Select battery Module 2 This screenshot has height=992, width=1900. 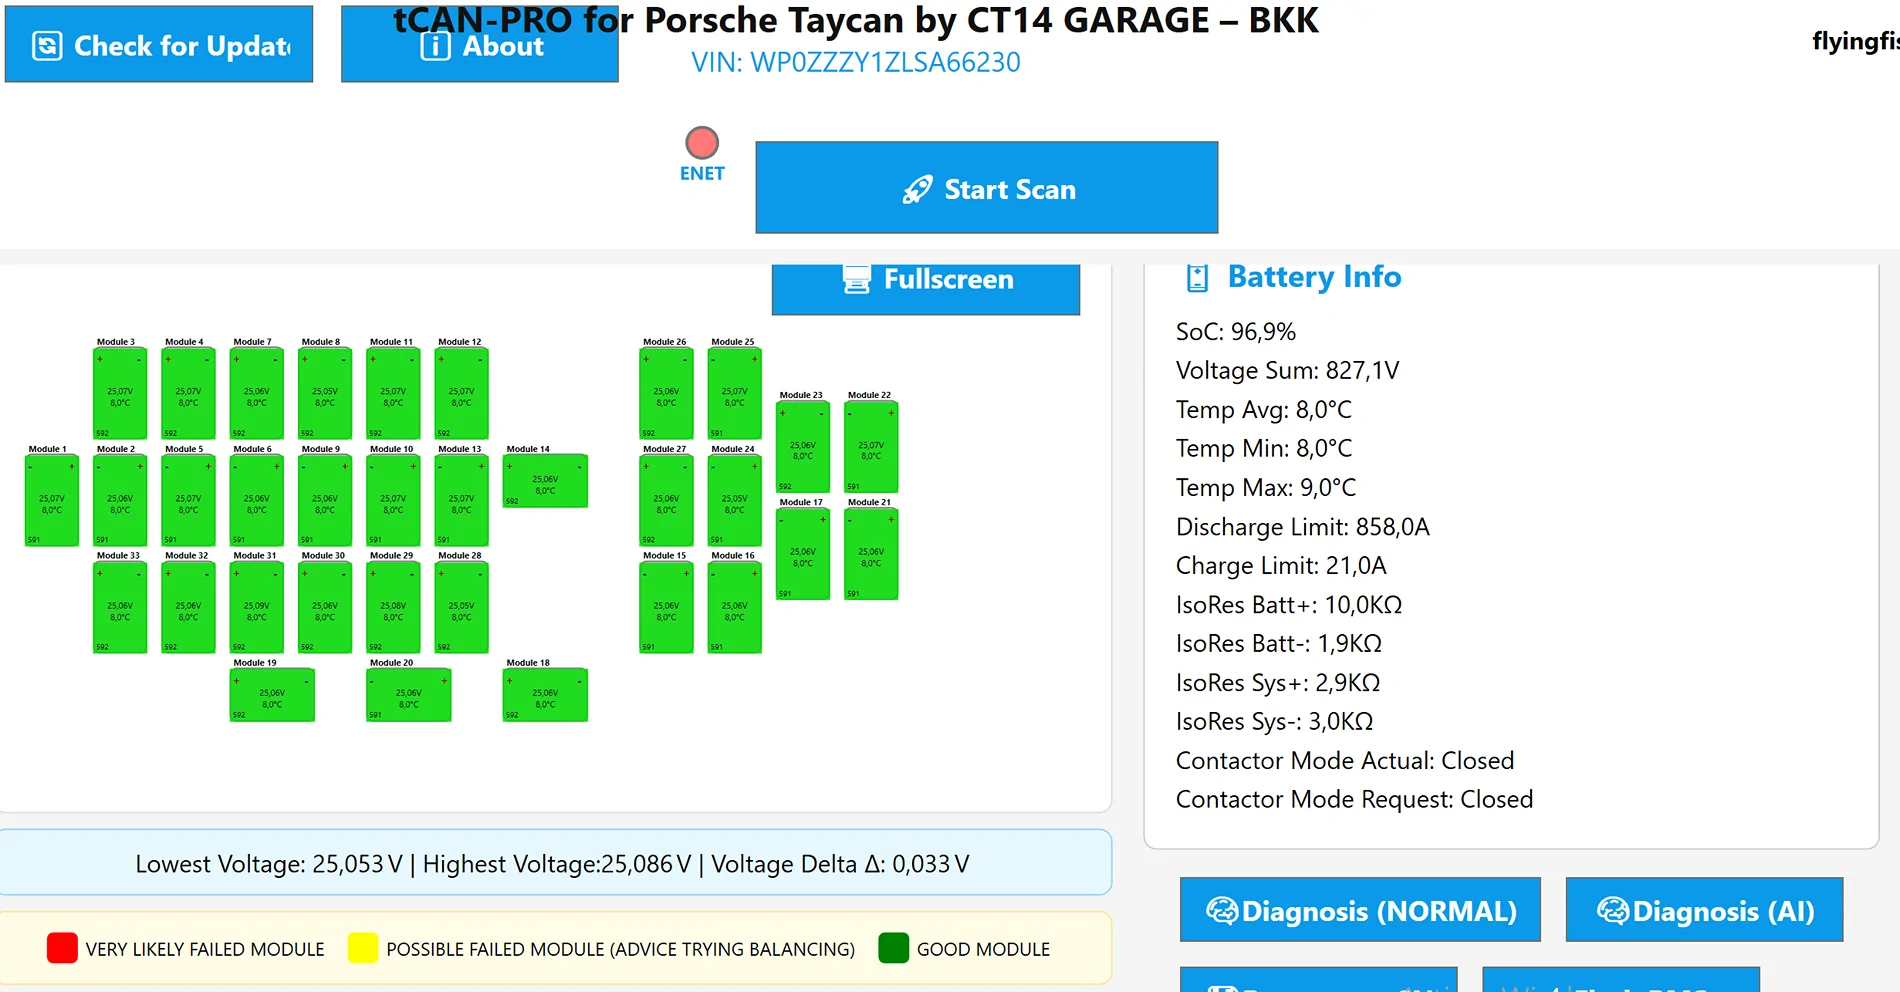[x=120, y=500]
